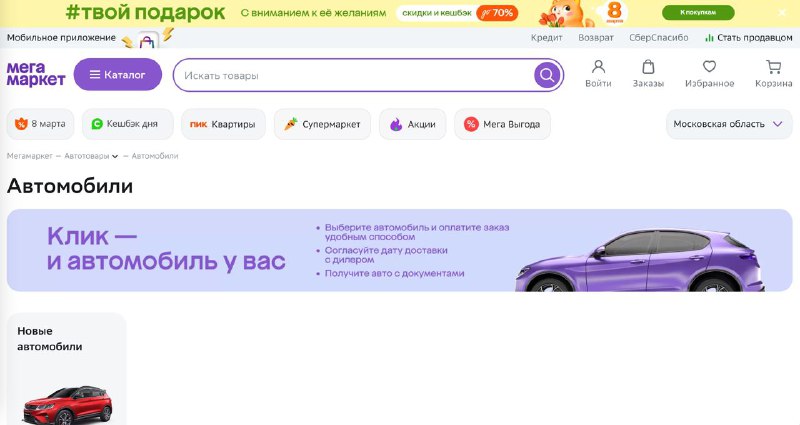Viewport: 800px width, 425px height.
Task: Click the Автомобили page heading
Action: pyautogui.click(x=70, y=186)
